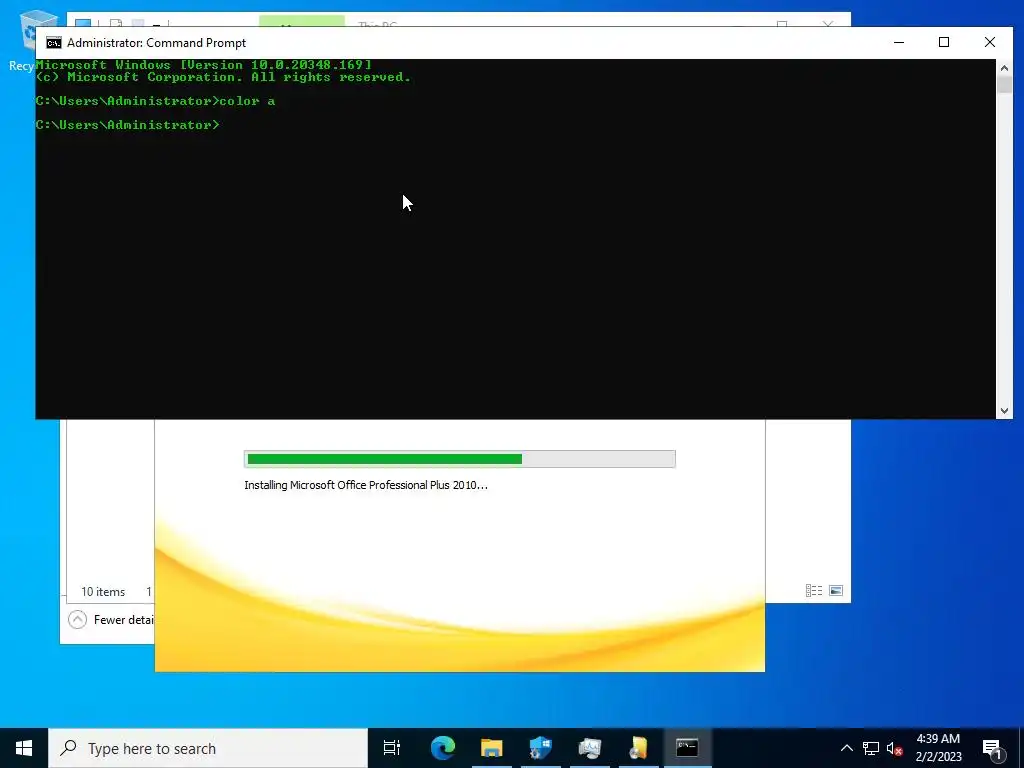The image size is (1024, 768).
Task: Click the Microsoft Windows Version line
Action: tap(203, 65)
